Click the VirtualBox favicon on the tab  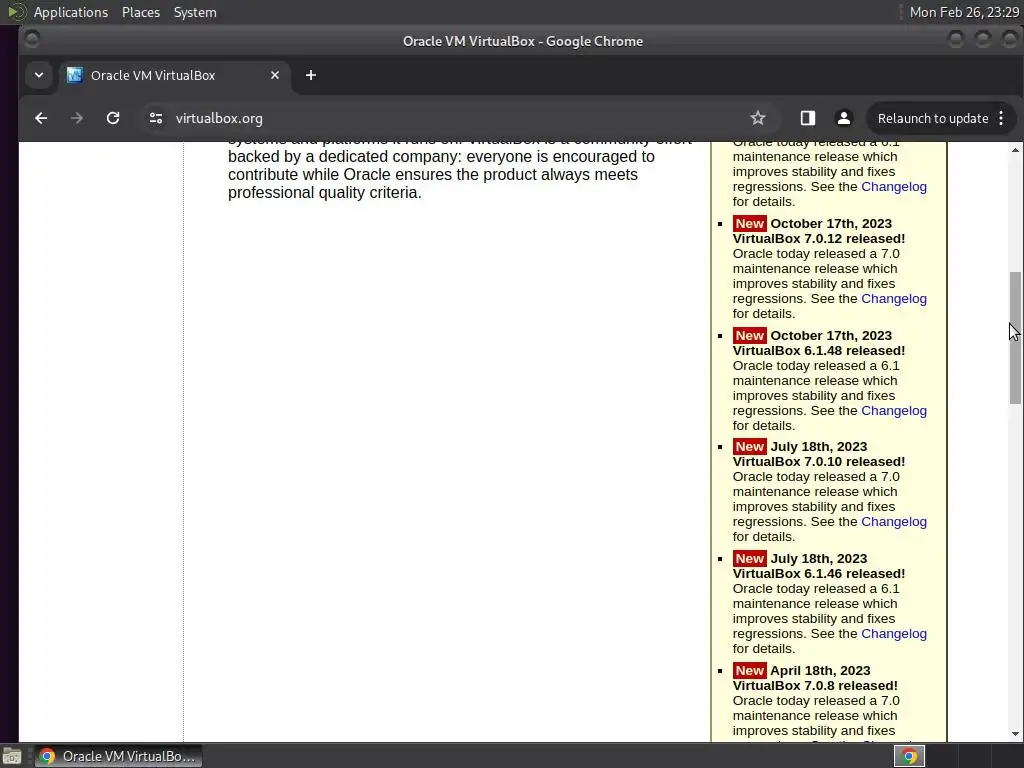(x=74, y=75)
